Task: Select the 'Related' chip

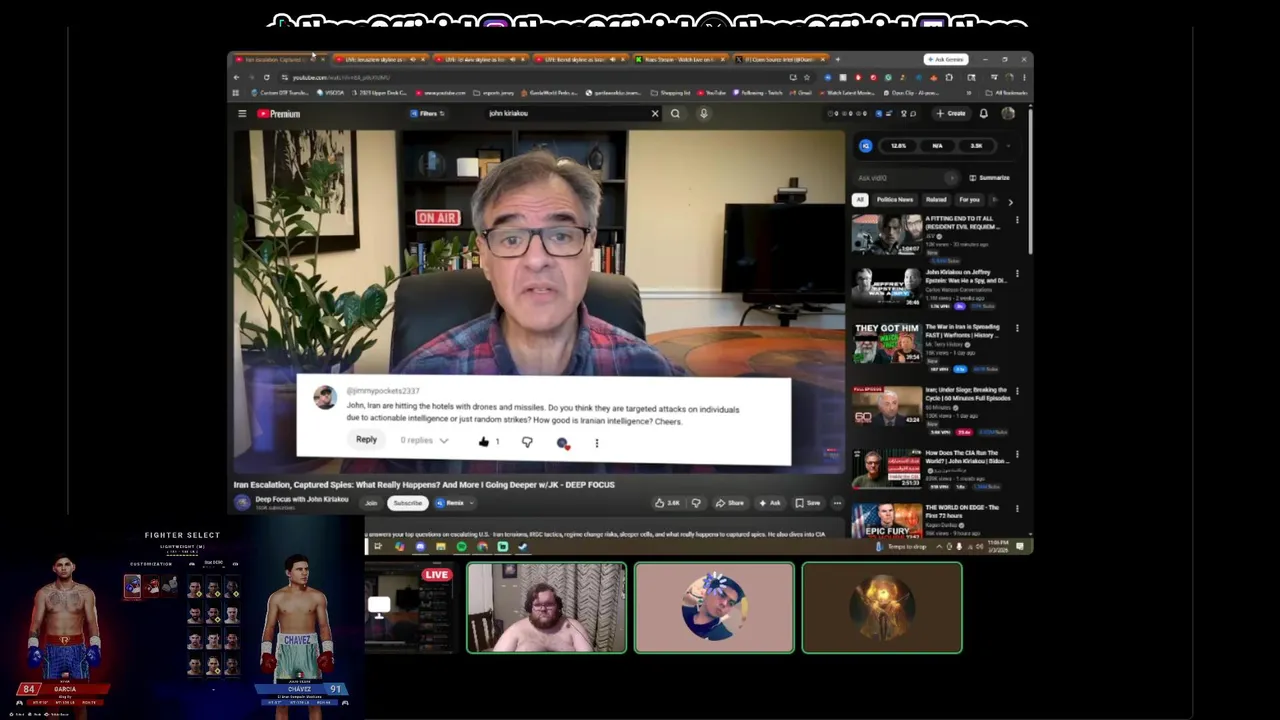Action: pos(936,200)
